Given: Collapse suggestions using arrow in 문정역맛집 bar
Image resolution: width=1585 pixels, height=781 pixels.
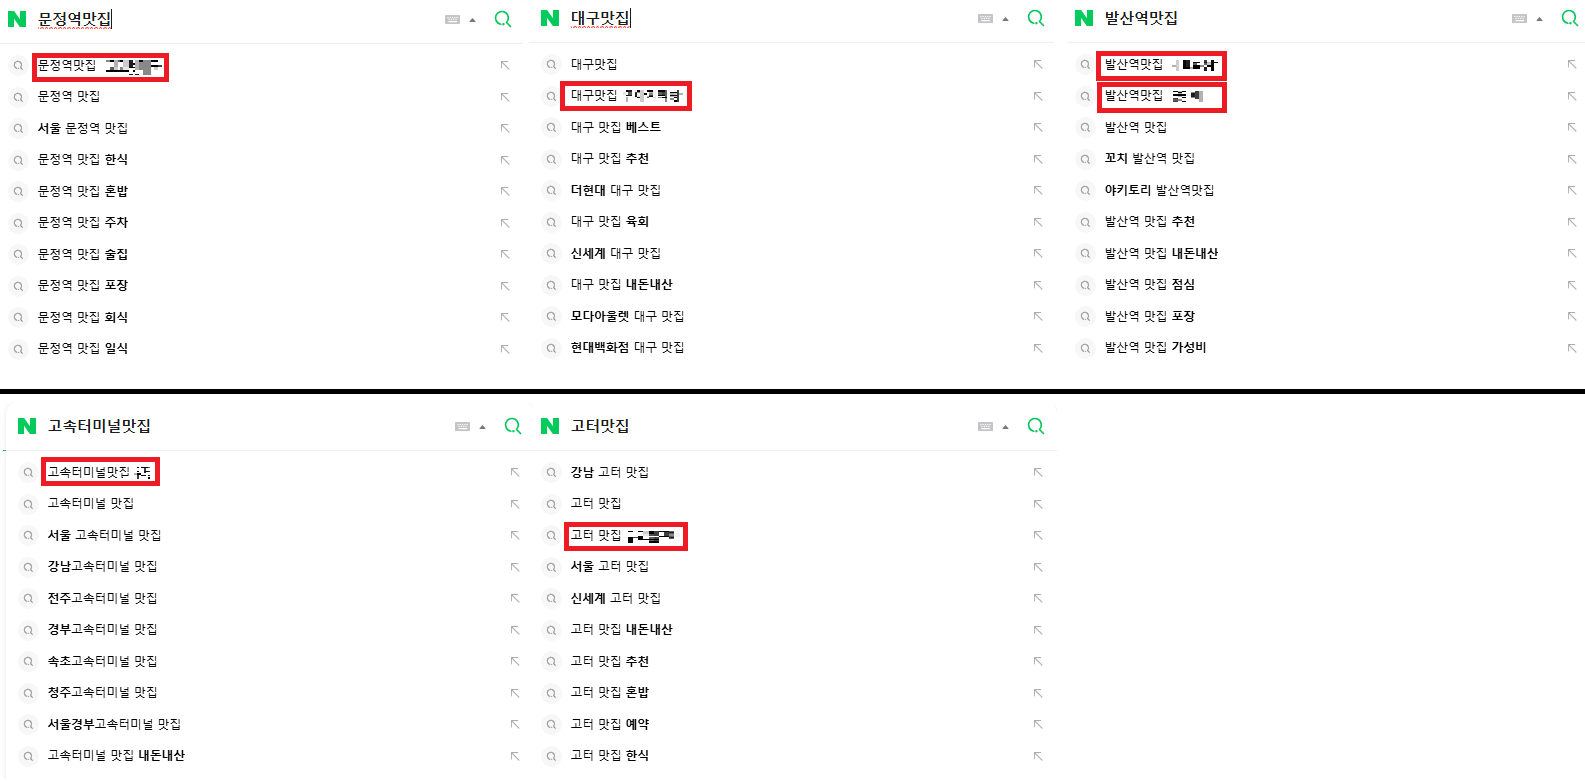Looking at the screenshot, I should (x=473, y=20).
